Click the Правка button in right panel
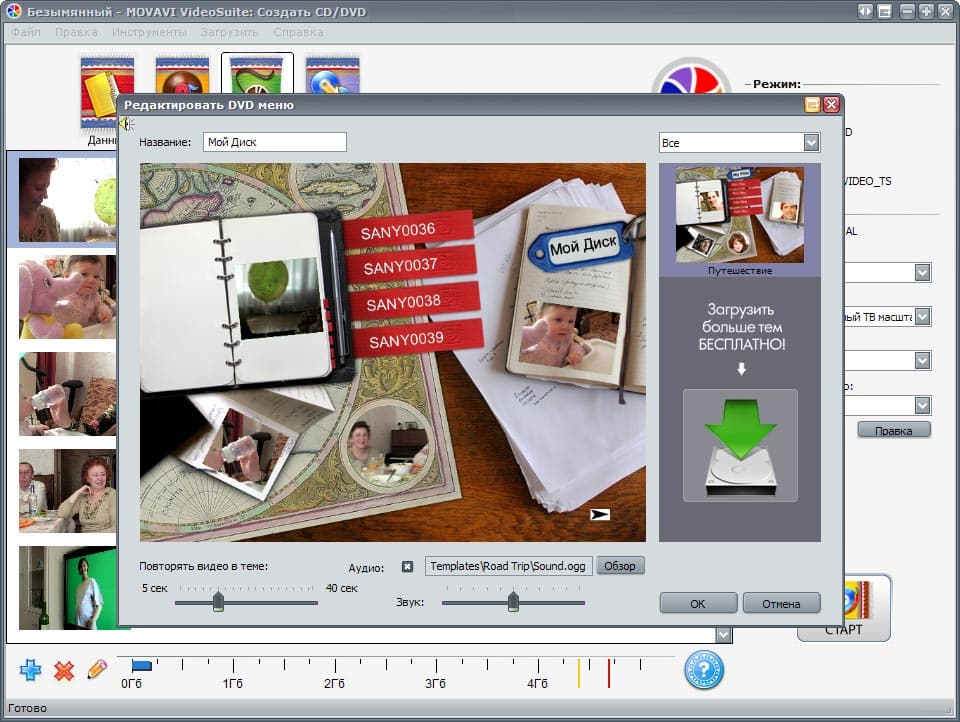The height and width of the screenshot is (722, 960). pyautogui.click(x=893, y=431)
